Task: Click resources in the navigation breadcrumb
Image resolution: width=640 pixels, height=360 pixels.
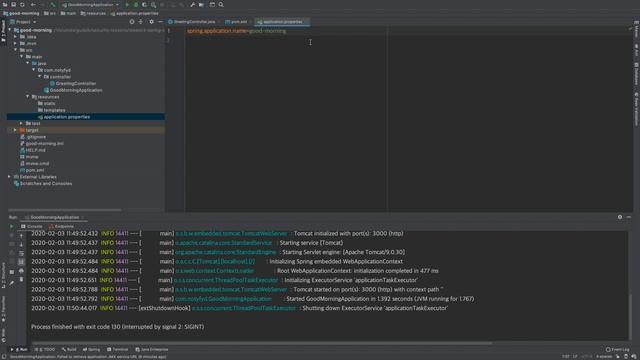Action: click(93, 13)
